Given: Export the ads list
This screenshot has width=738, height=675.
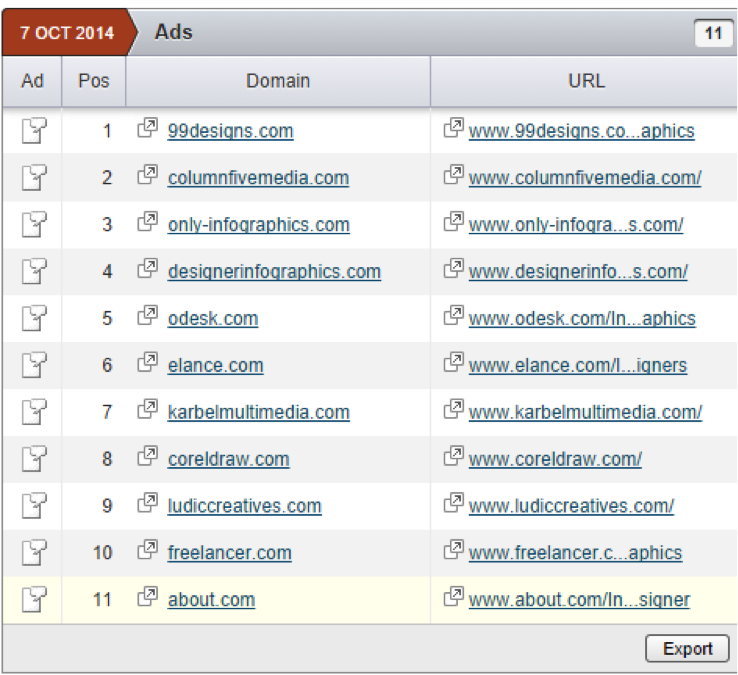Looking at the screenshot, I should point(687,649).
